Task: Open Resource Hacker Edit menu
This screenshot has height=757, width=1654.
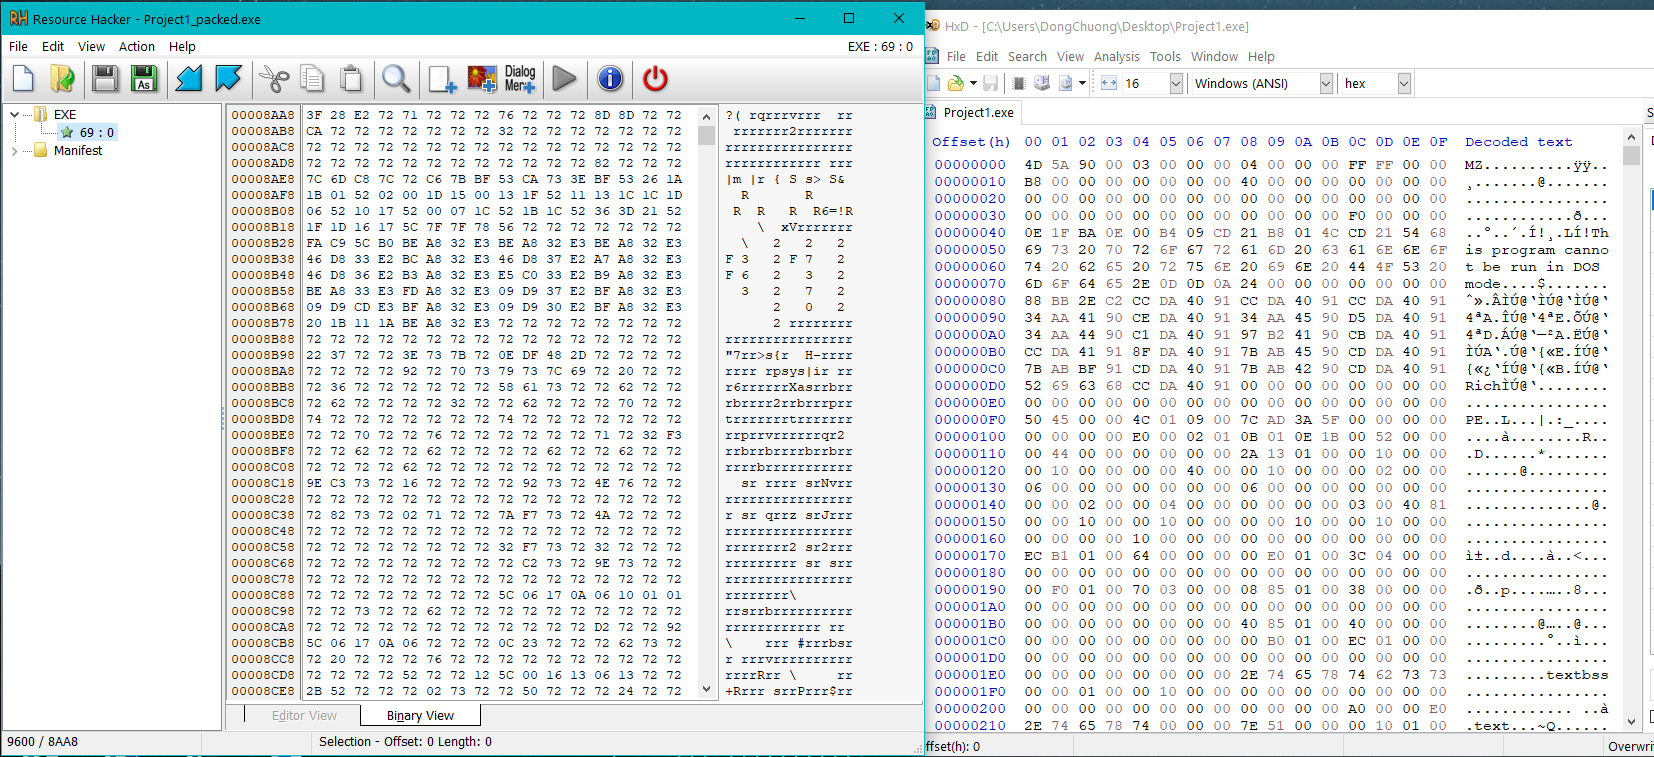Action: (x=53, y=46)
